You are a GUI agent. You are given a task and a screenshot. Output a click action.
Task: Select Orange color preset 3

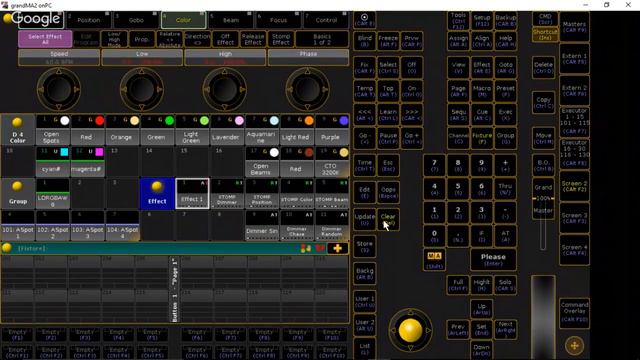122,130
